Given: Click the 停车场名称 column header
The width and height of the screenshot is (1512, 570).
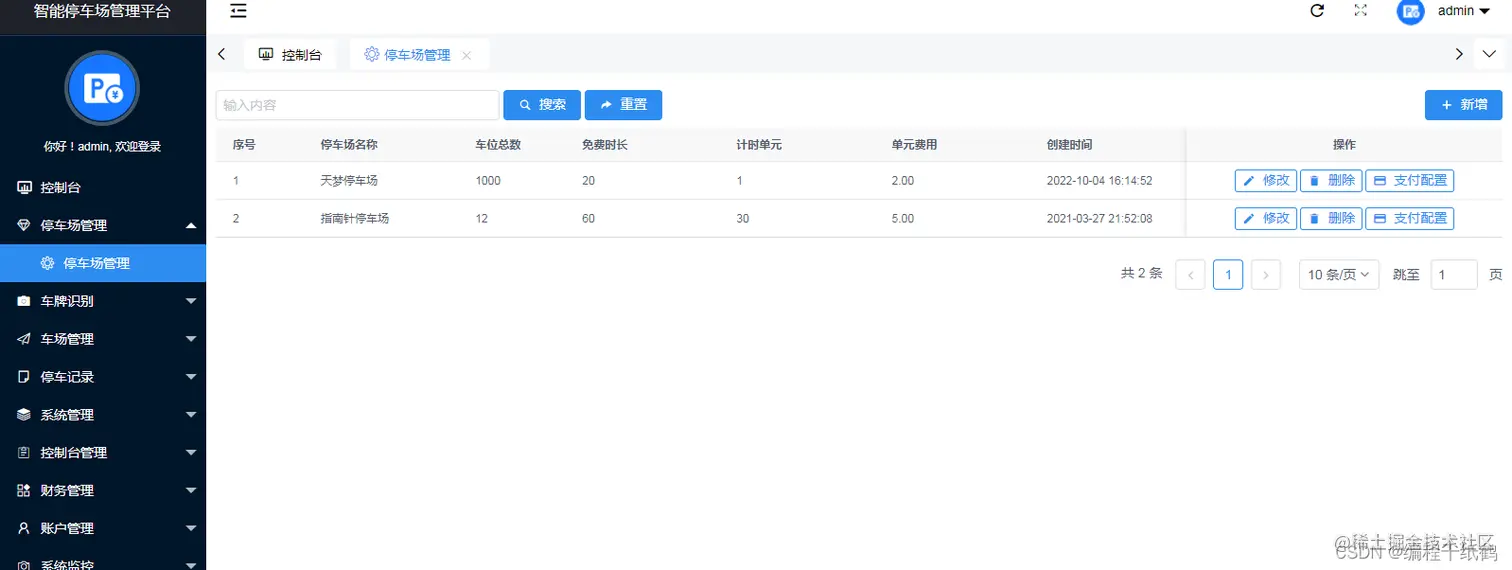Looking at the screenshot, I should pos(349,145).
